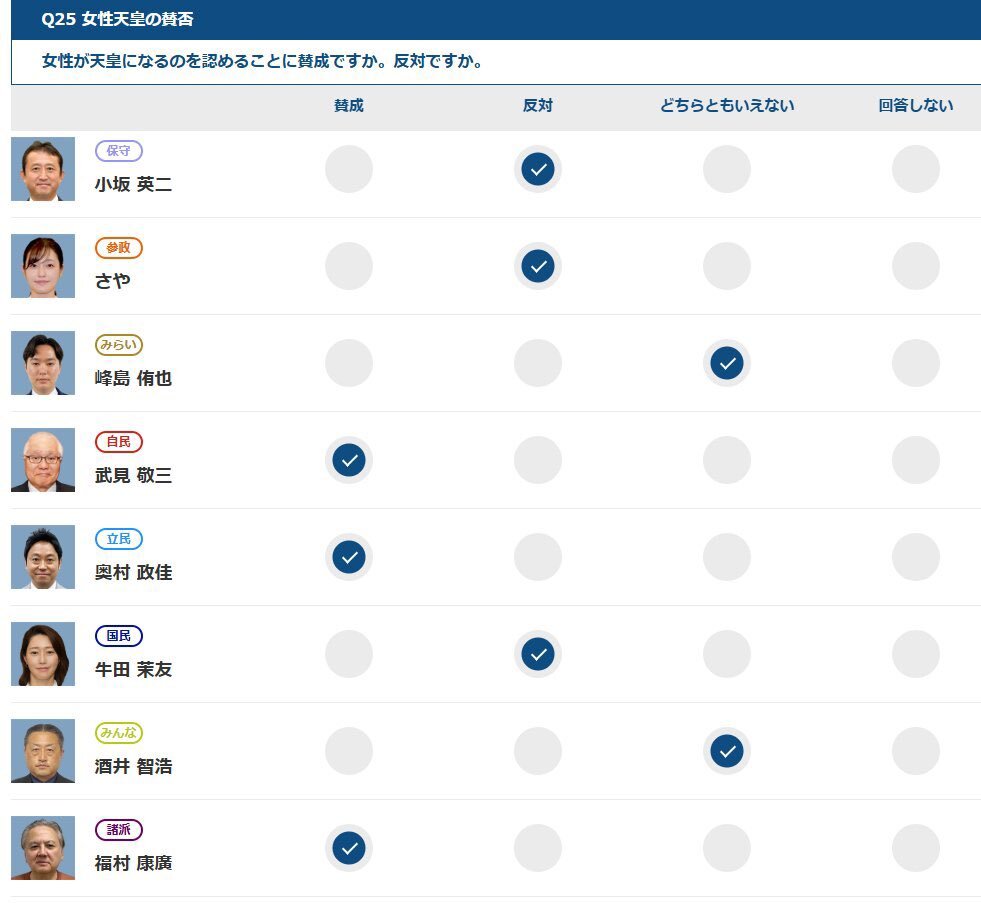
Task: Click the みらい party badge
Action: pyautogui.click(x=119, y=345)
